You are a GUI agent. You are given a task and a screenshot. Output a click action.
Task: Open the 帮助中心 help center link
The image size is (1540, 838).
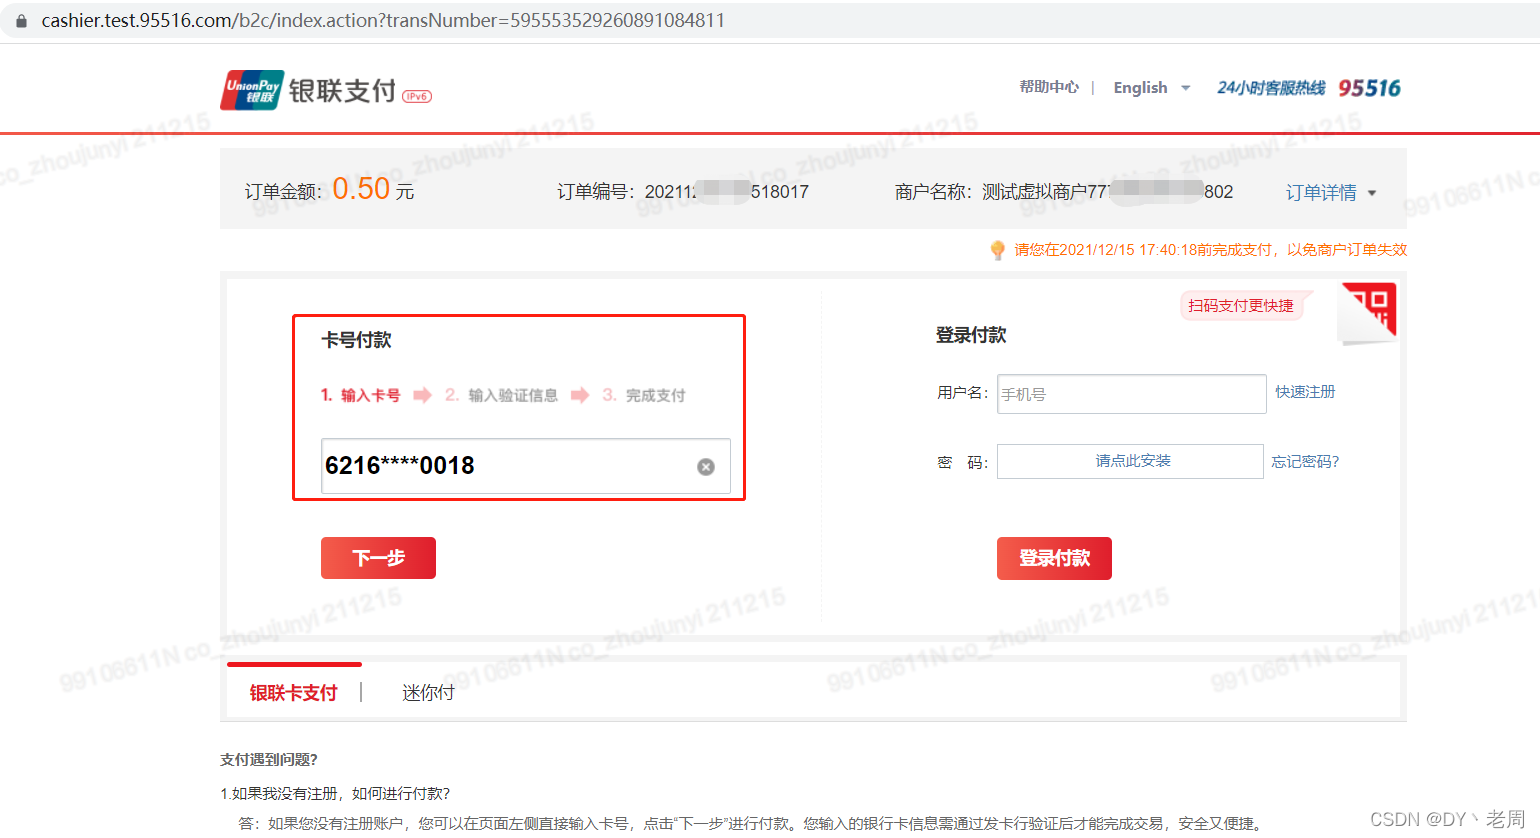(x=1049, y=87)
